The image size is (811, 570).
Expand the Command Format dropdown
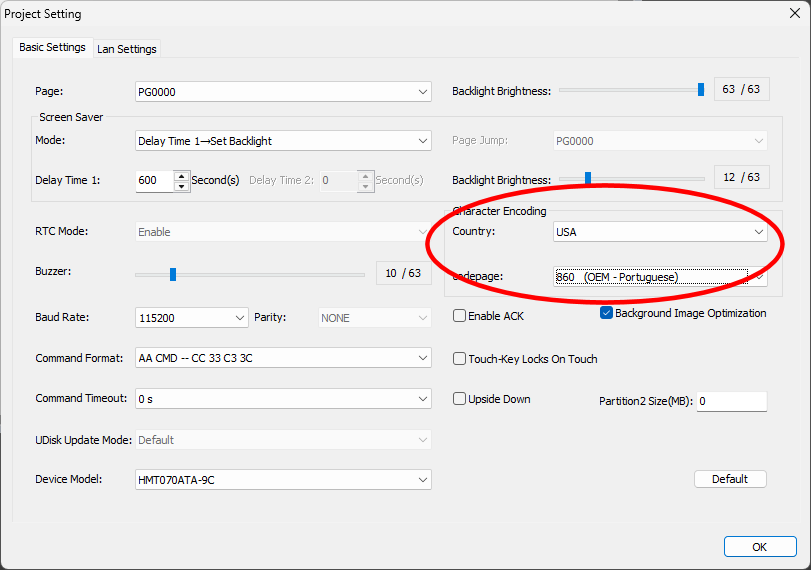[x=283, y=358]
